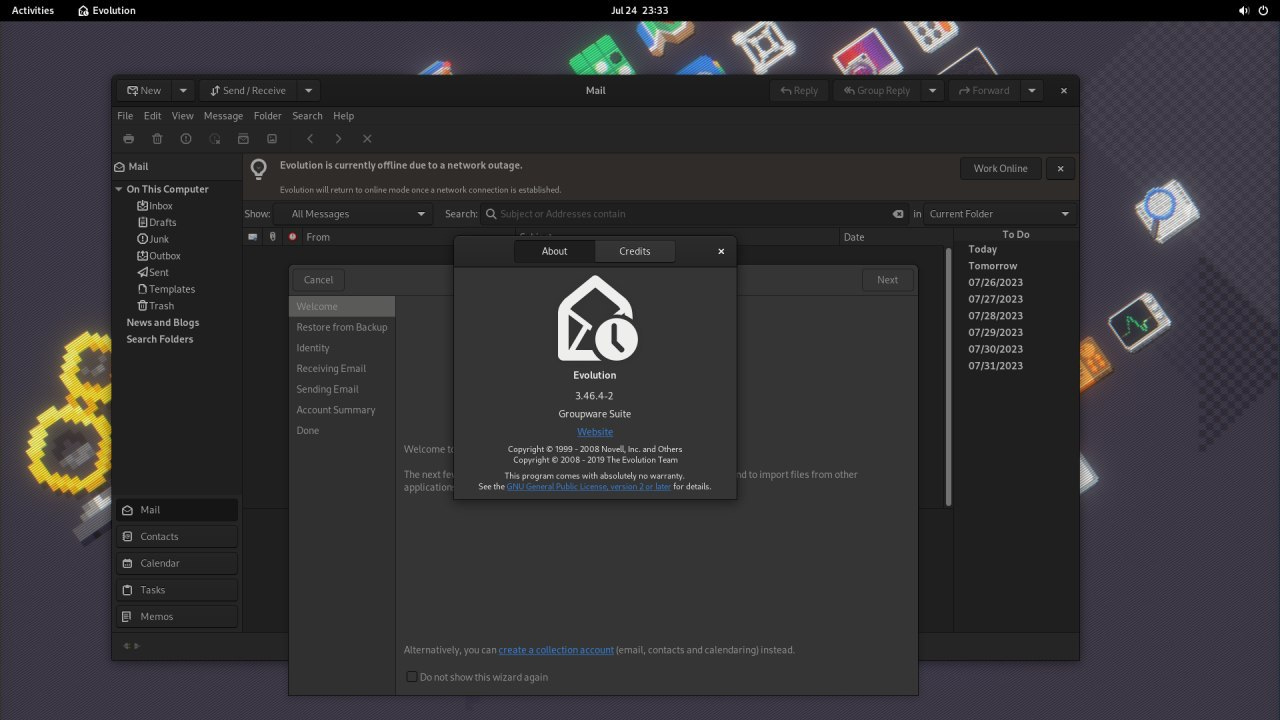Switch to Calendar view
1280x720 pixels.
(x=177, y=563)
